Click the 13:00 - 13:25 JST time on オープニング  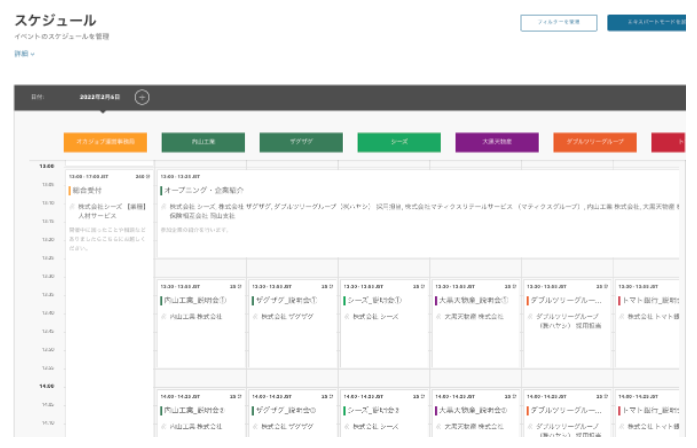tap(180, 177)
